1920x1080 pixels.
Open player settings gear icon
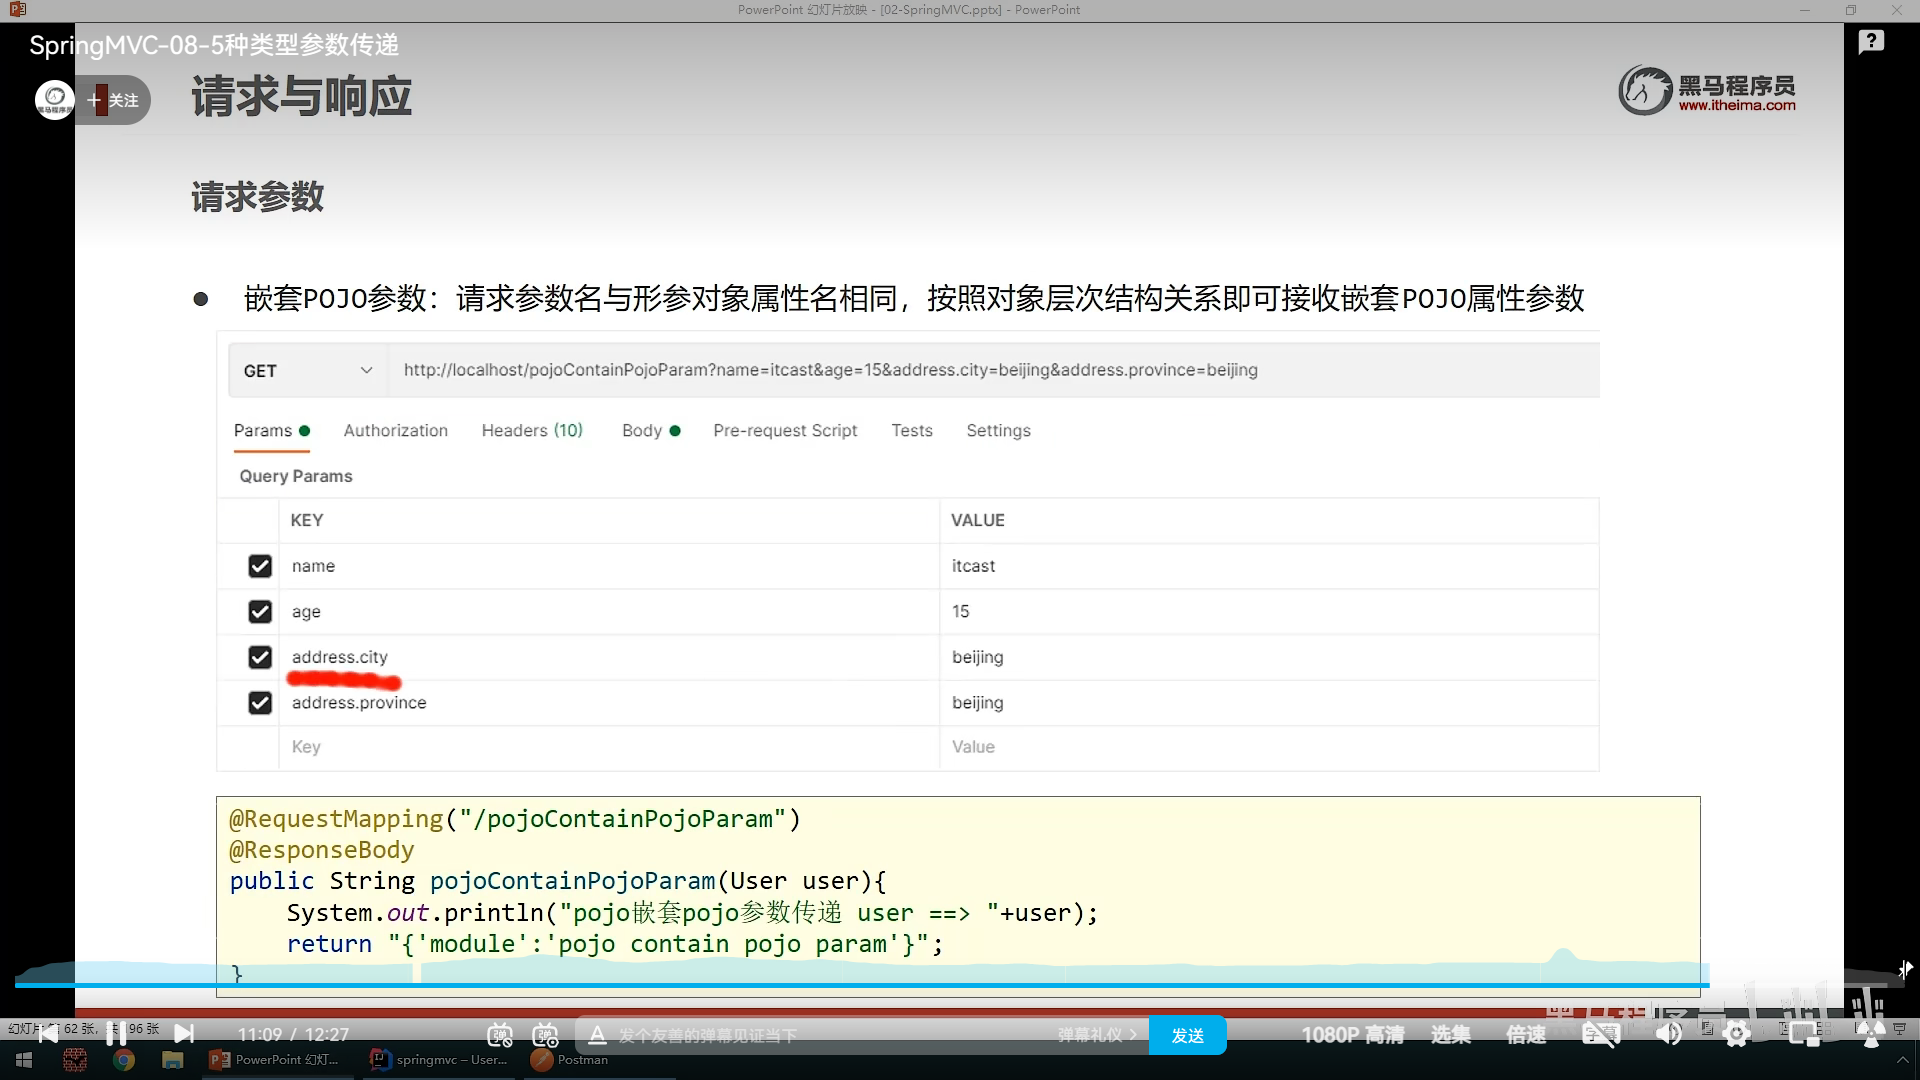tap(1737, 1035)
